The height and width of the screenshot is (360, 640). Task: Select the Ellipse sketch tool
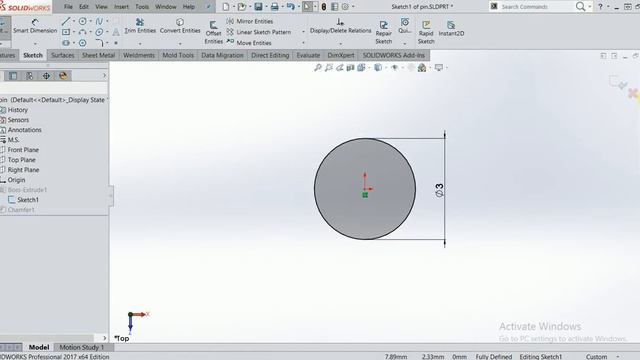click(x=99, y=32)
